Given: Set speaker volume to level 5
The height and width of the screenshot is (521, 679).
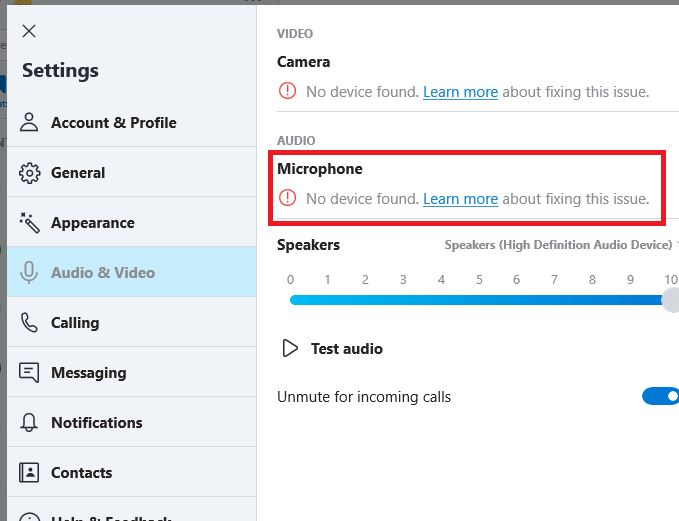Looking at the screenshot, I should (x=480, y=300).
